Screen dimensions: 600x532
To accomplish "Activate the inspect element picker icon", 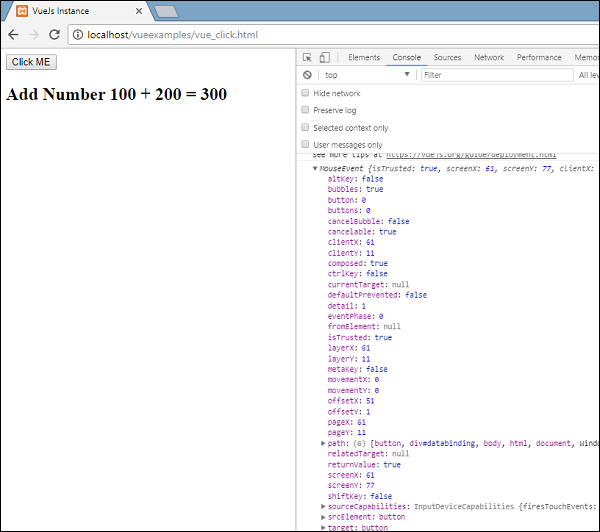I will coord(308,58).
